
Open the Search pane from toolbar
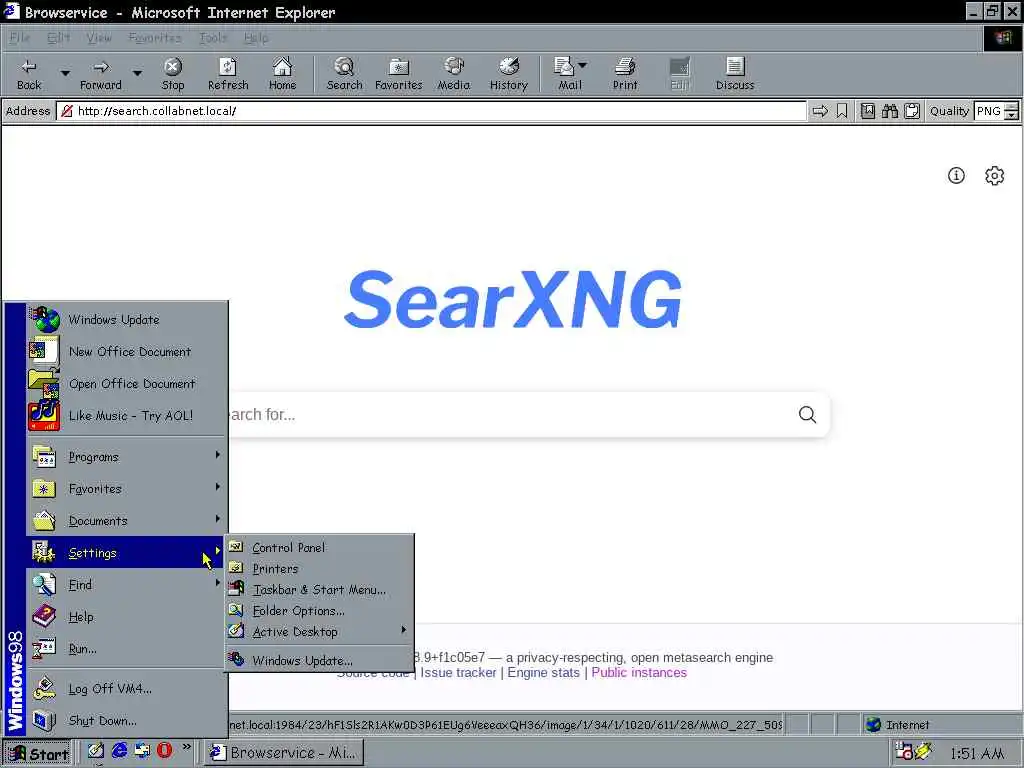coord(344,74)
